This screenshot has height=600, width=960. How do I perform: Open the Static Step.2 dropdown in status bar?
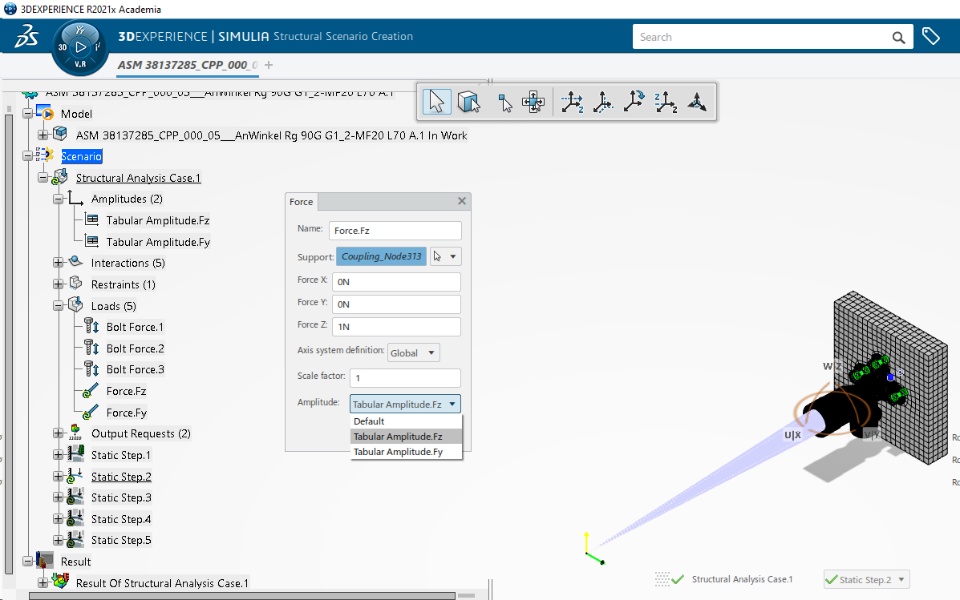pos(866,579)
